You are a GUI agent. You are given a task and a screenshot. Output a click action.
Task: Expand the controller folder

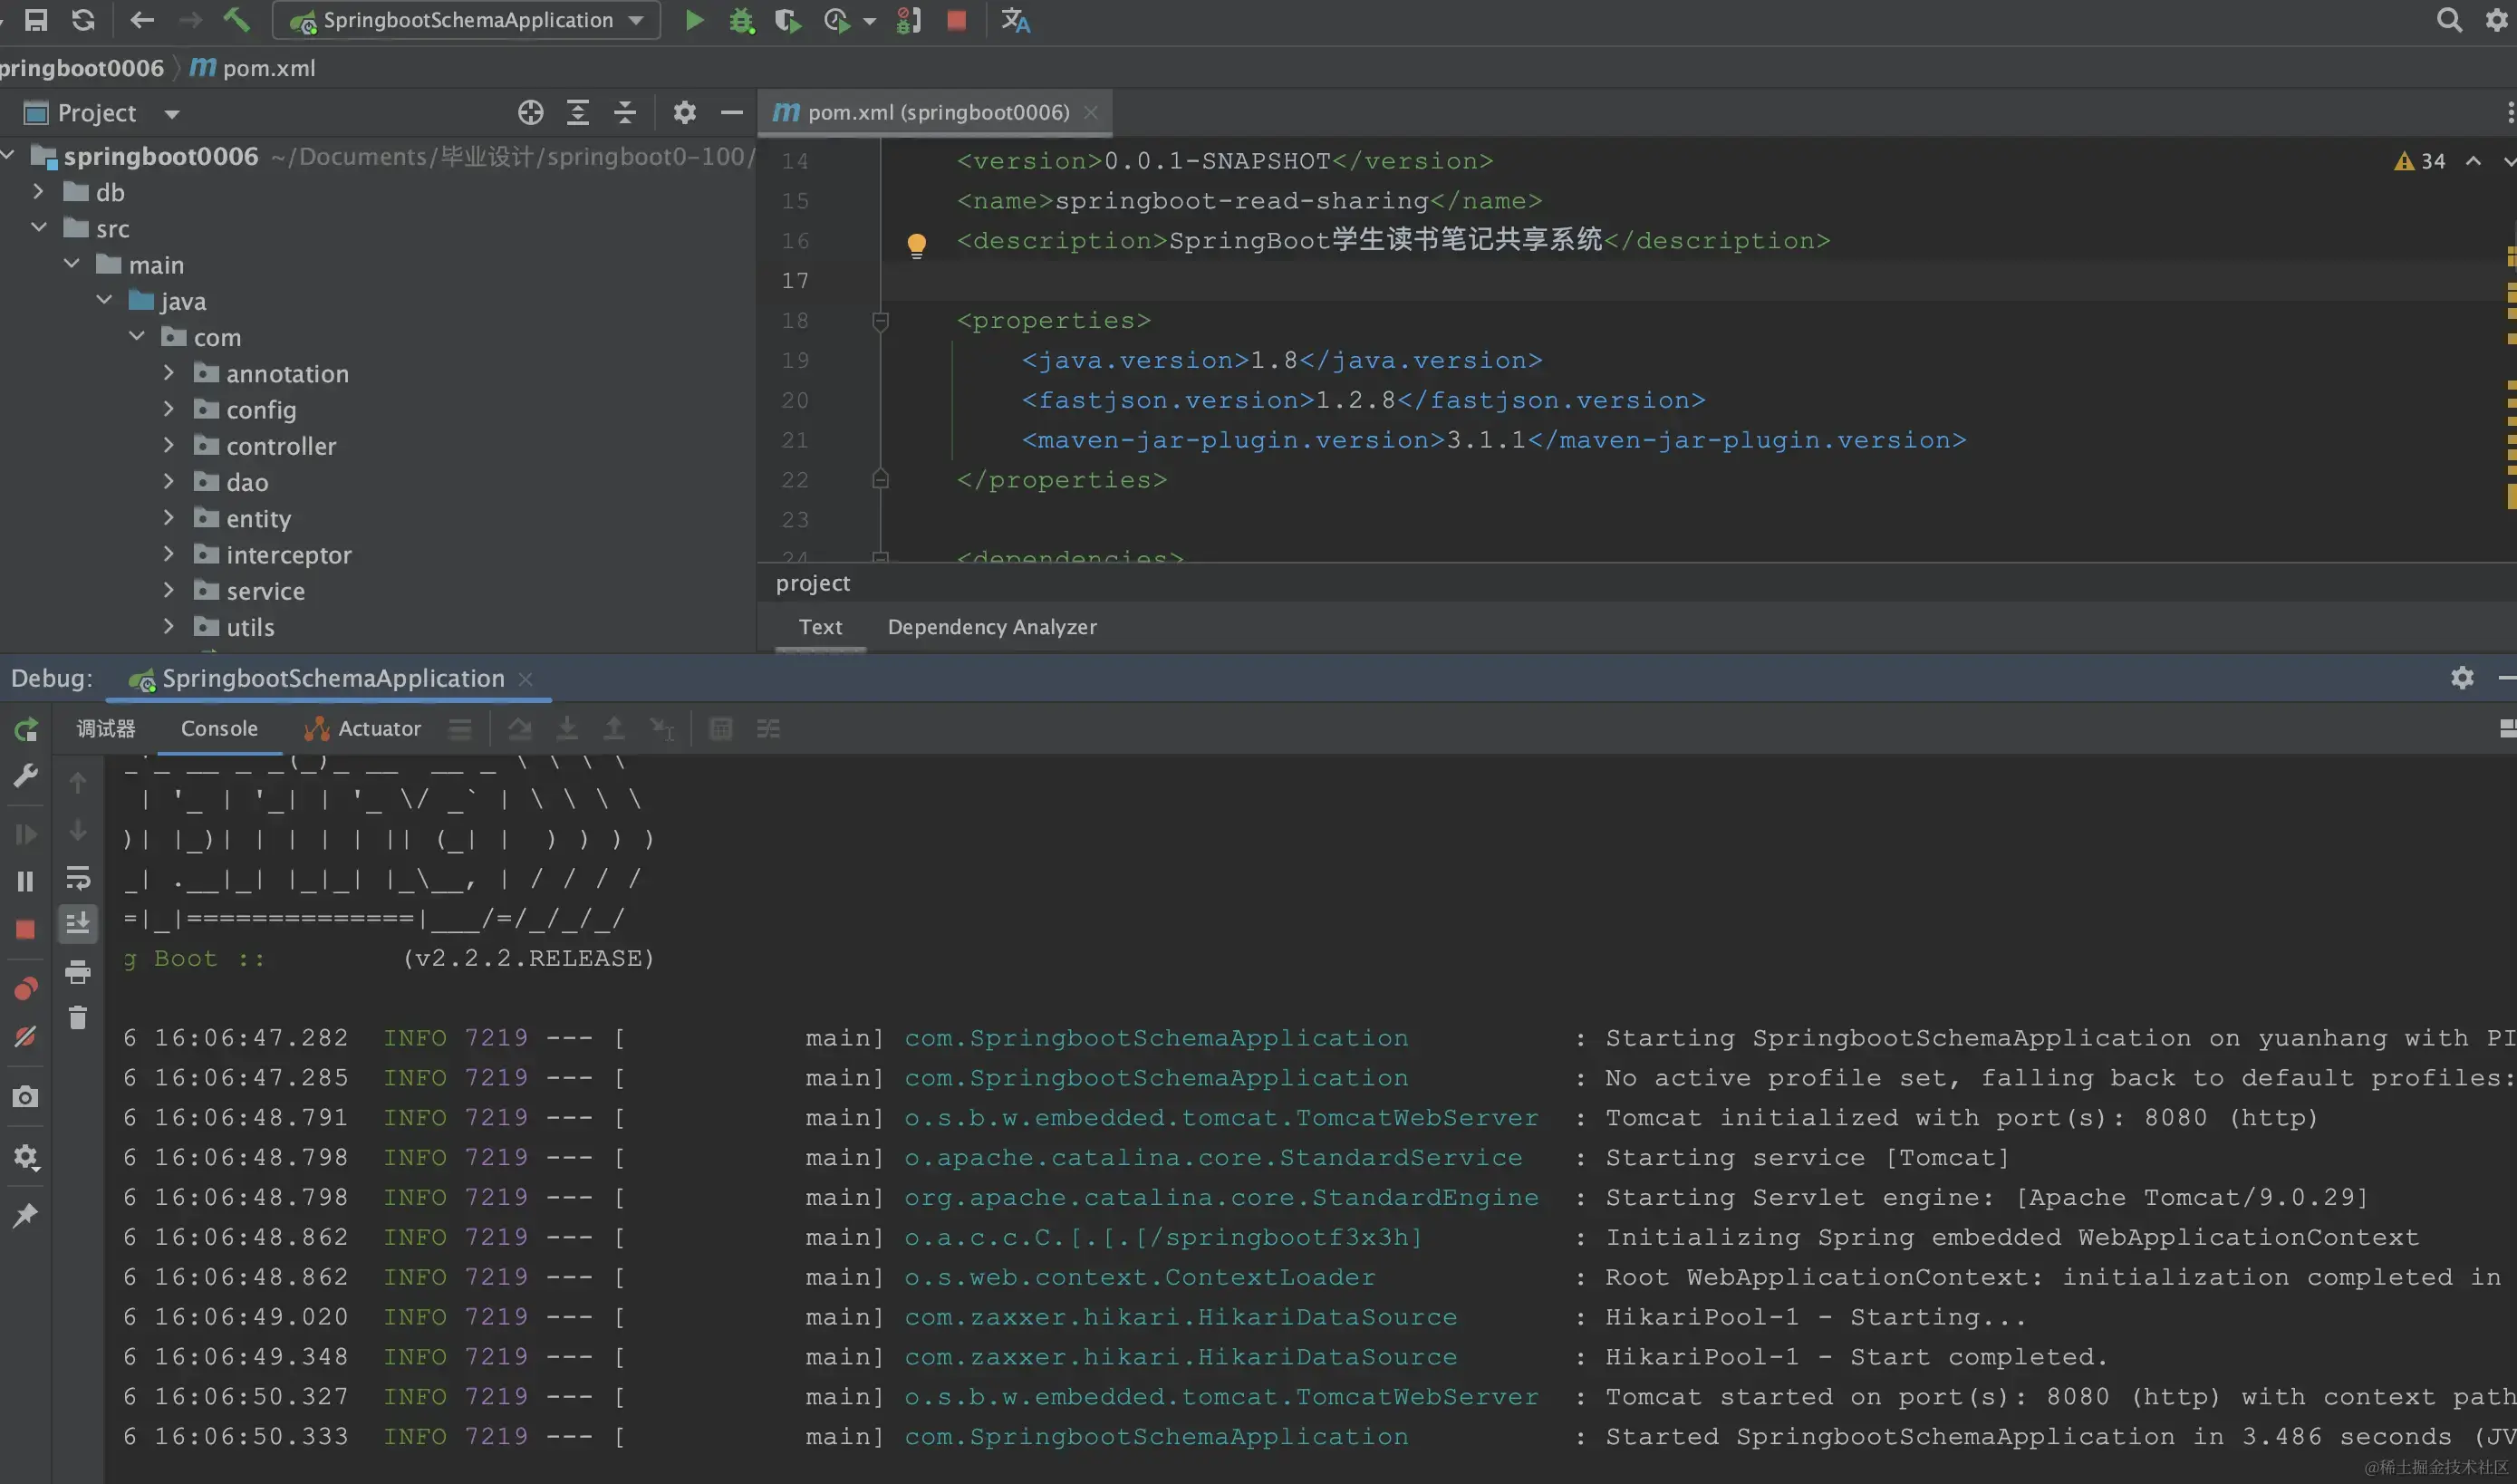pyautogui.click(x=169, y=446)
